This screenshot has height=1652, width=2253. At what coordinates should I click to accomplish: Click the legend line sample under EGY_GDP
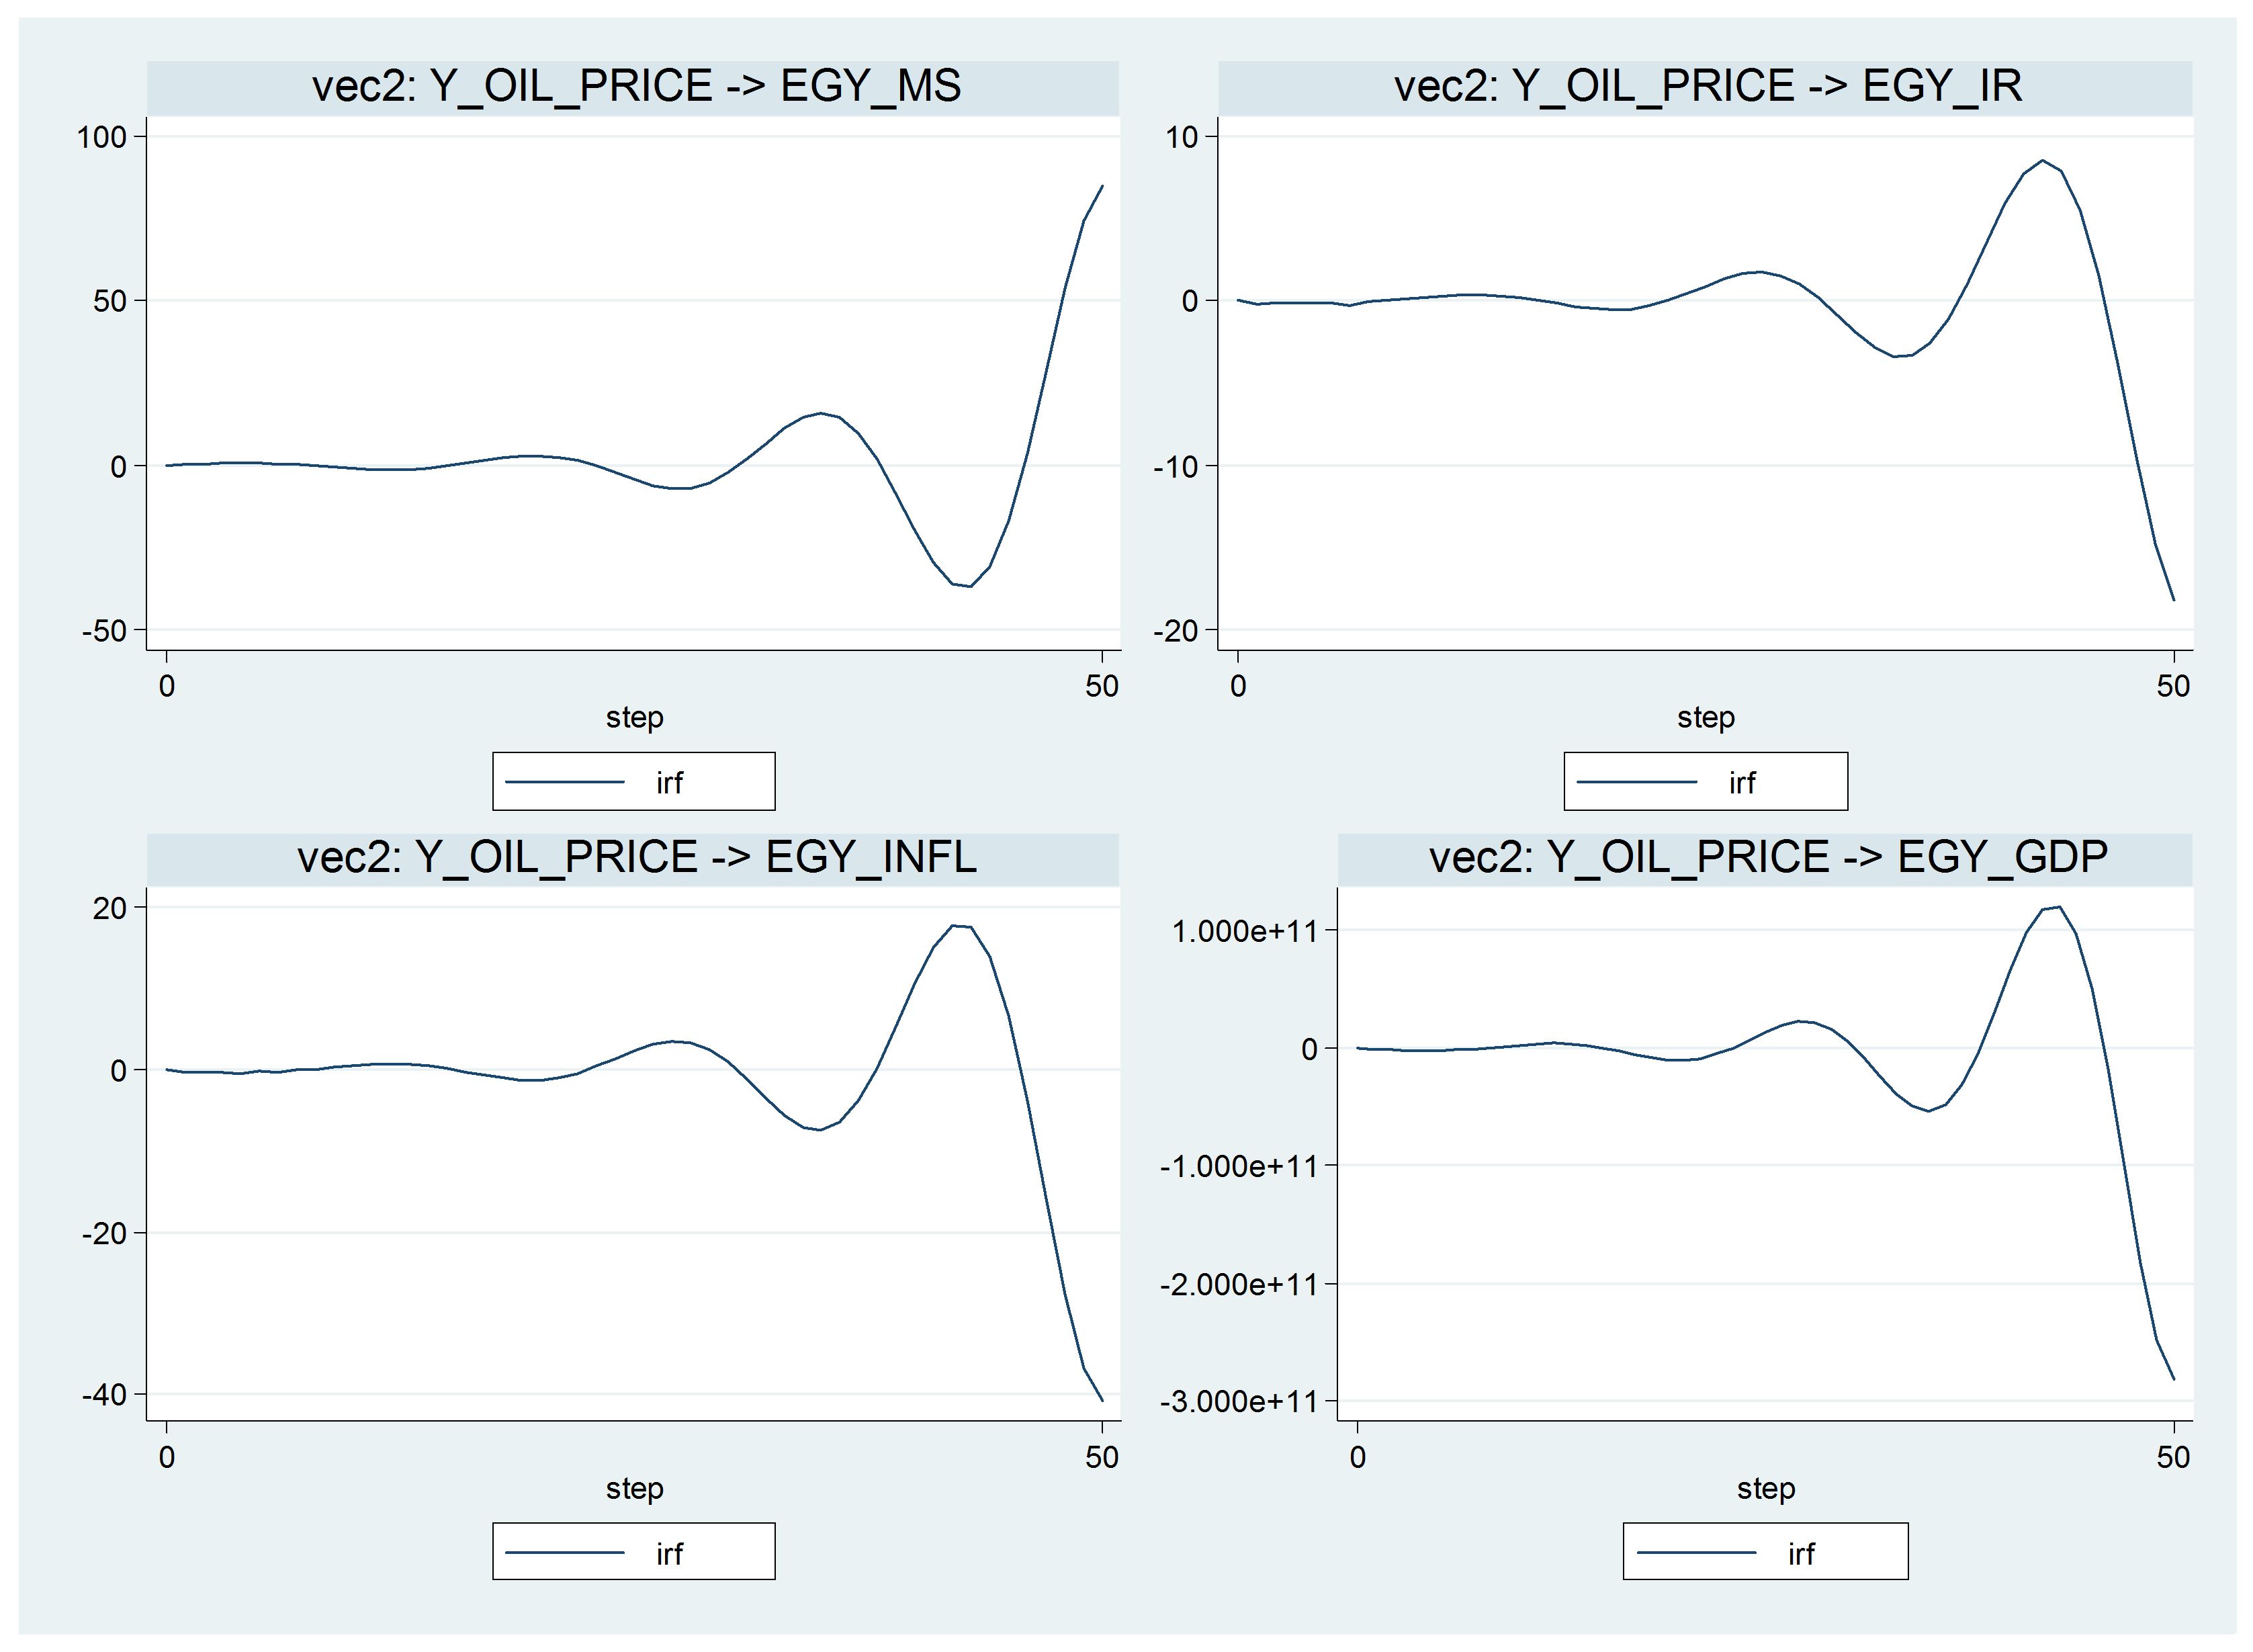pos(1696,1553)
